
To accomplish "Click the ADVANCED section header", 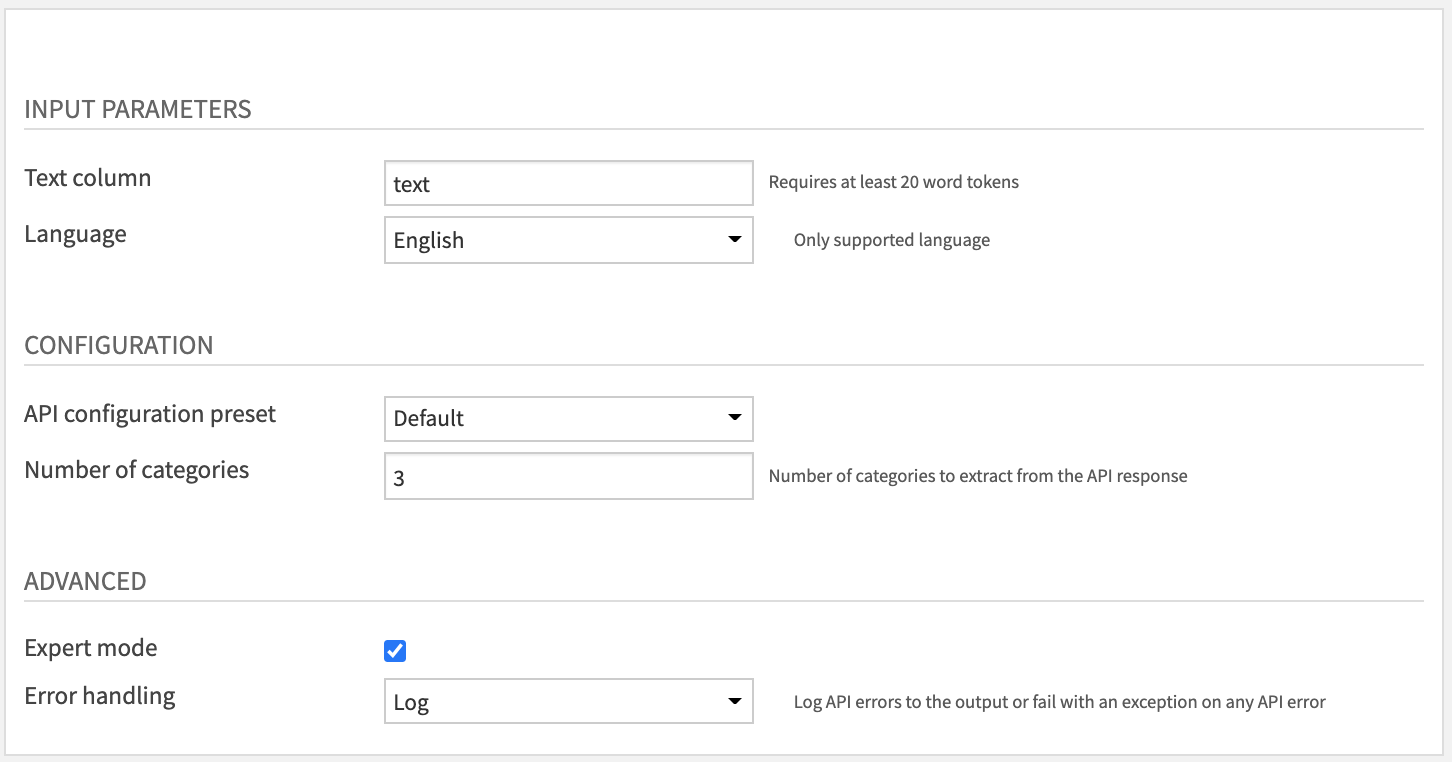I will [x=85, y=580].
